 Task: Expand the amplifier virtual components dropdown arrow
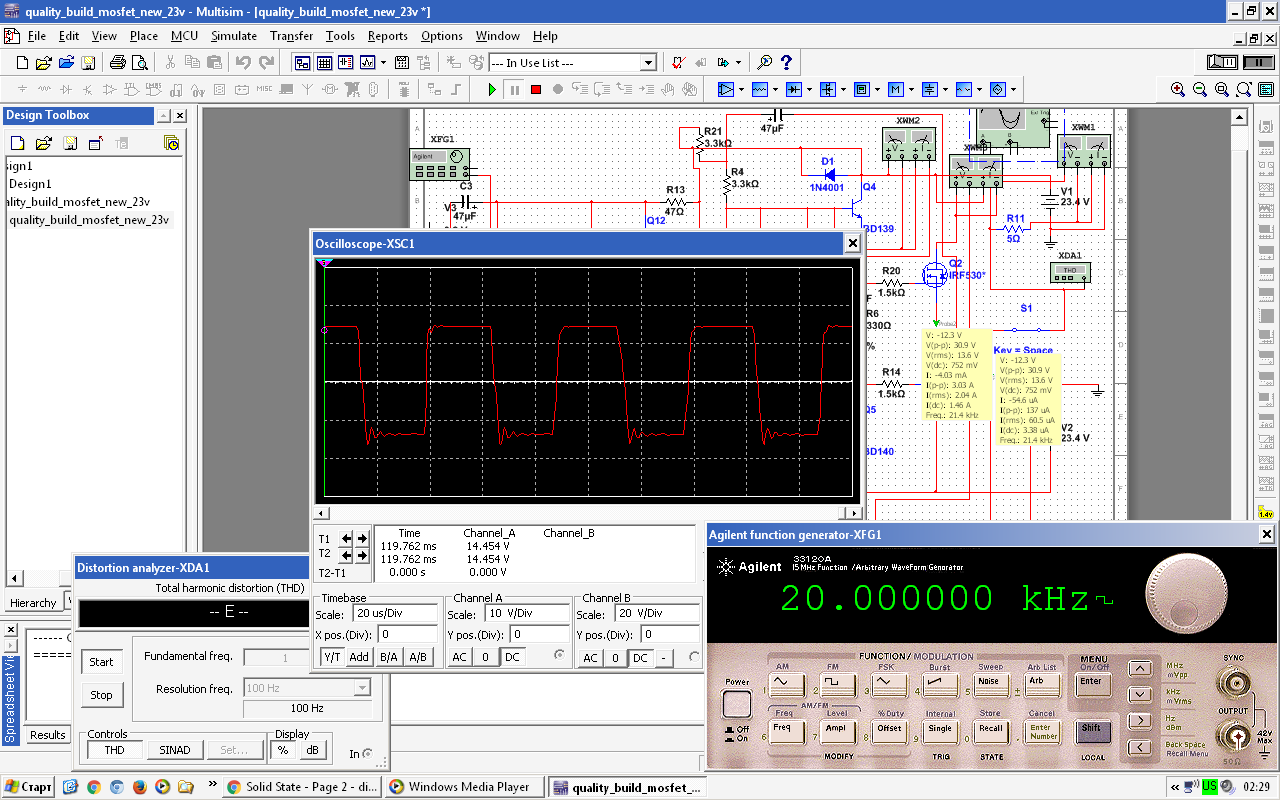pos(741,89)
